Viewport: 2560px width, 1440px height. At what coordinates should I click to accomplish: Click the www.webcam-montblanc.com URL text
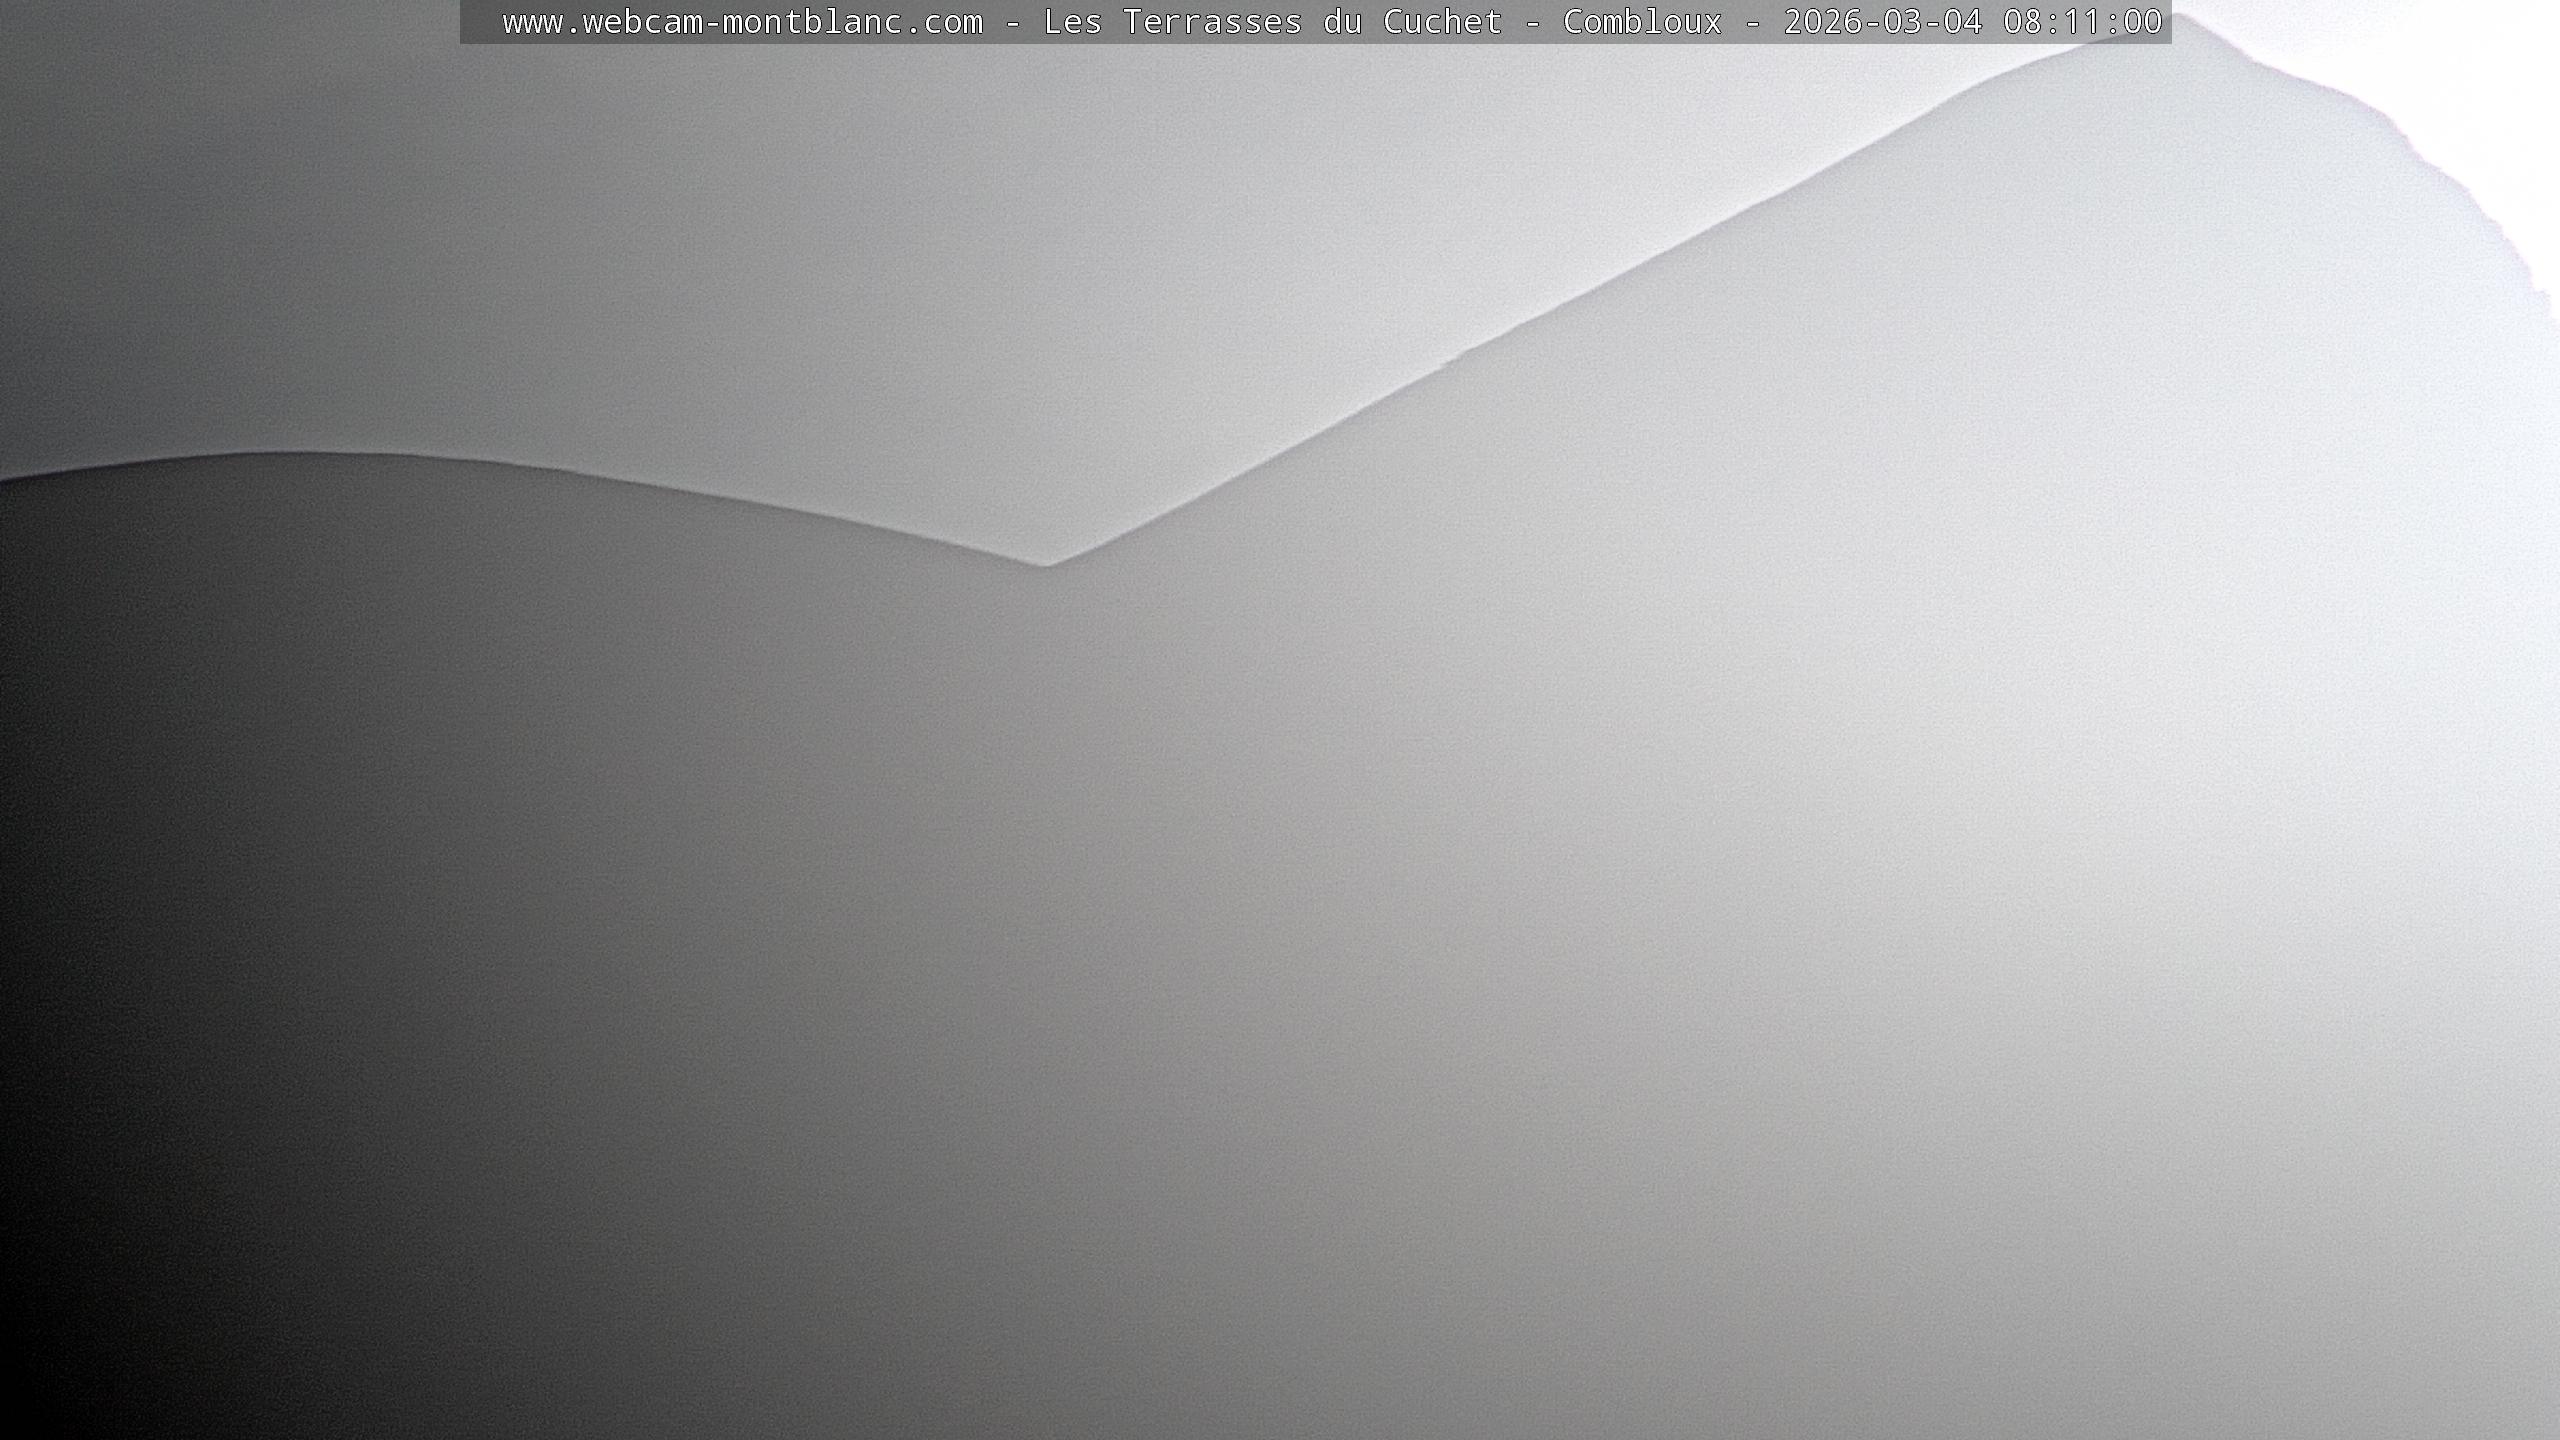tap(742, 22)
